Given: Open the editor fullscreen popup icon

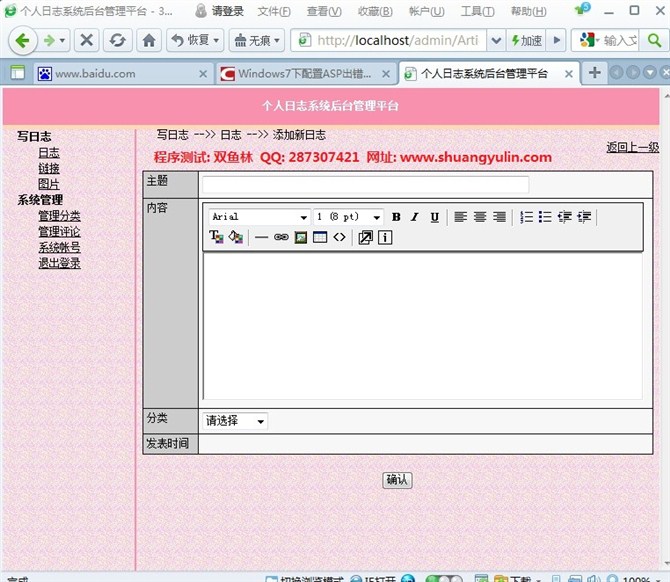Looking at the screenshot, I should coord(365,237).
